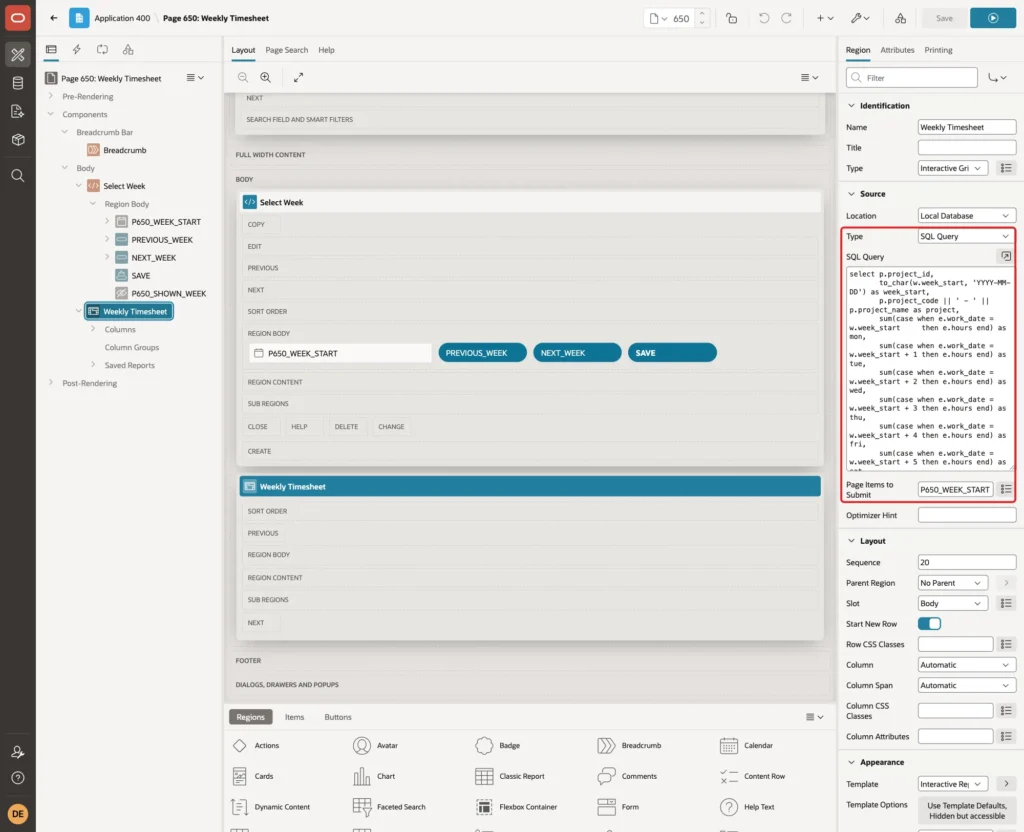Open the Utilities wrench menu

point(860,18)
